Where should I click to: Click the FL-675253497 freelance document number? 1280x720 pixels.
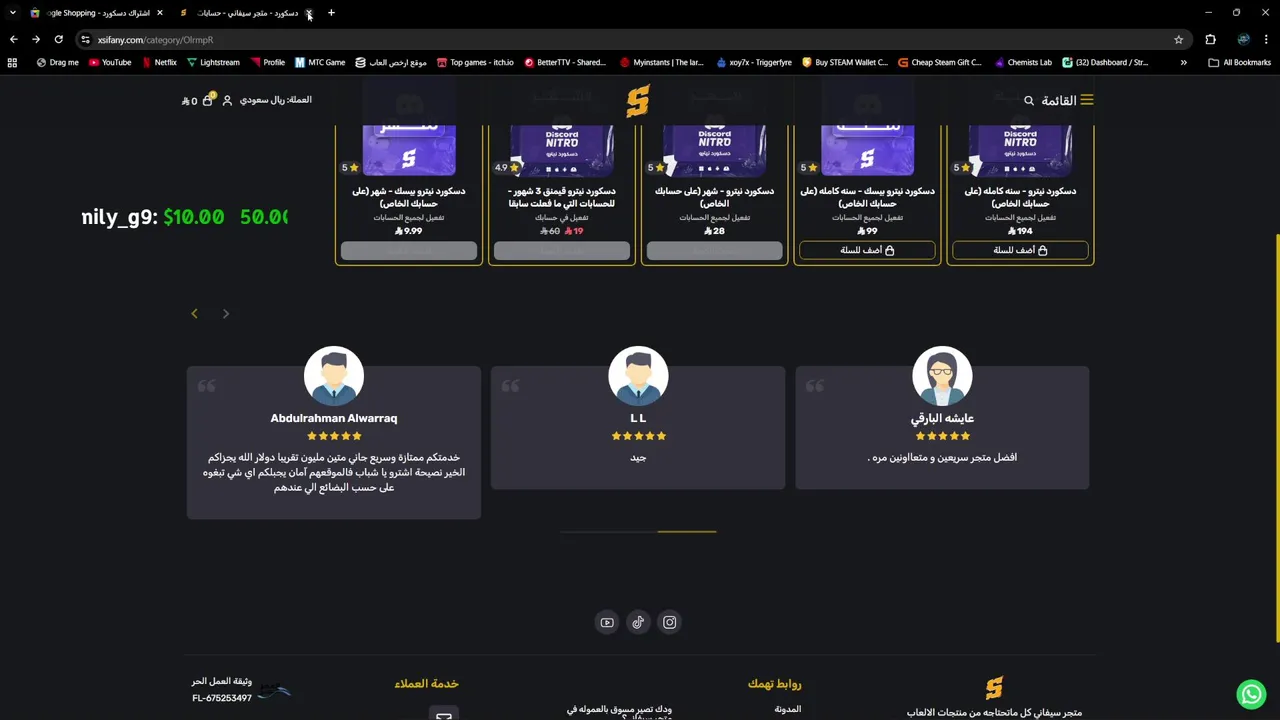point(222,698)
